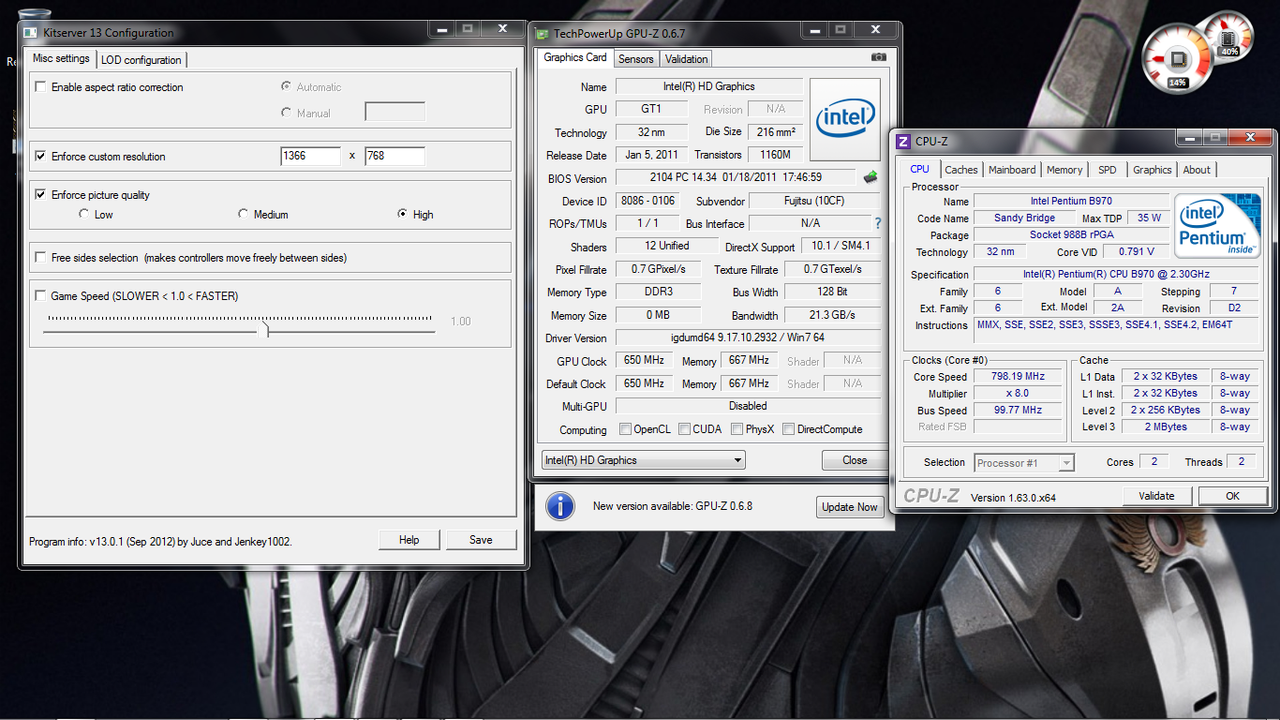Click the Bus Interface question mark in GPU-Z

(x=878, y=224)
